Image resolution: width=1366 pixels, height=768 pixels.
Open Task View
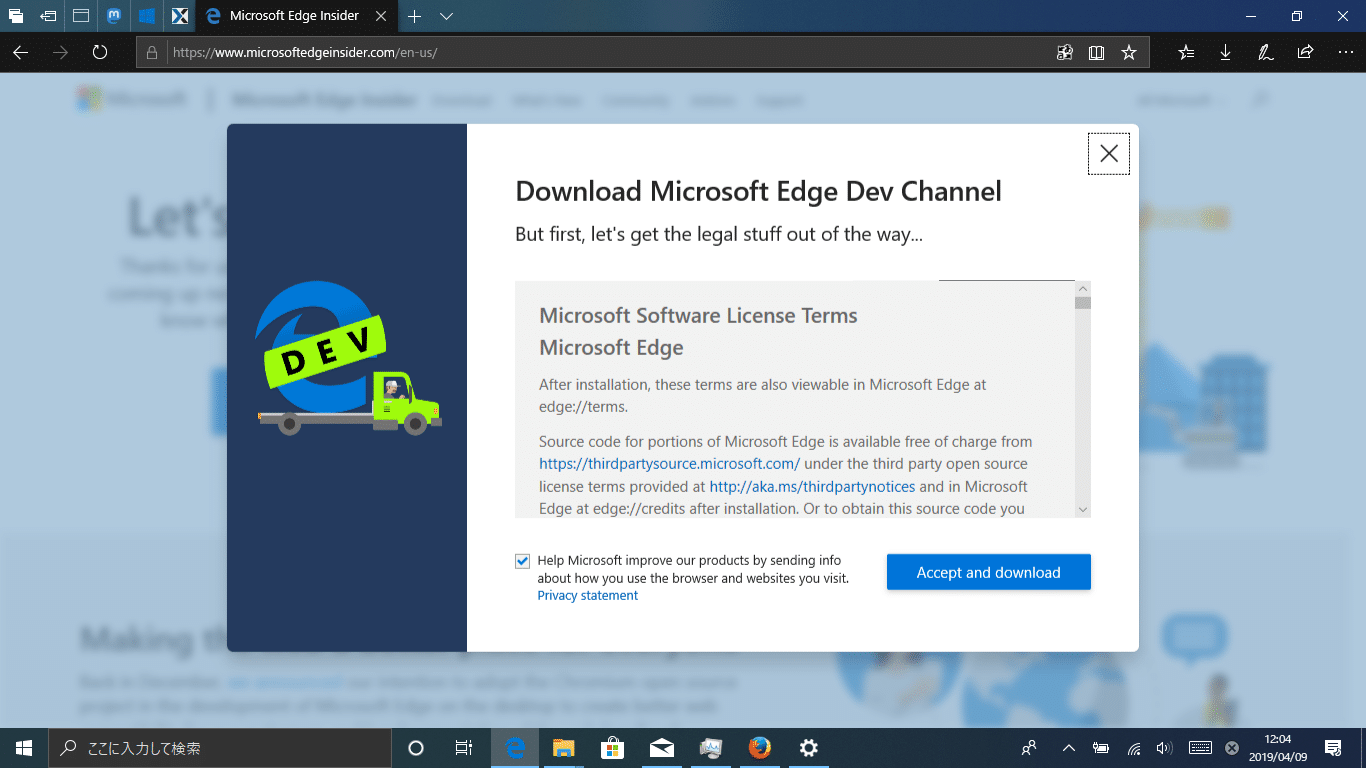click(x=464, y=748)
